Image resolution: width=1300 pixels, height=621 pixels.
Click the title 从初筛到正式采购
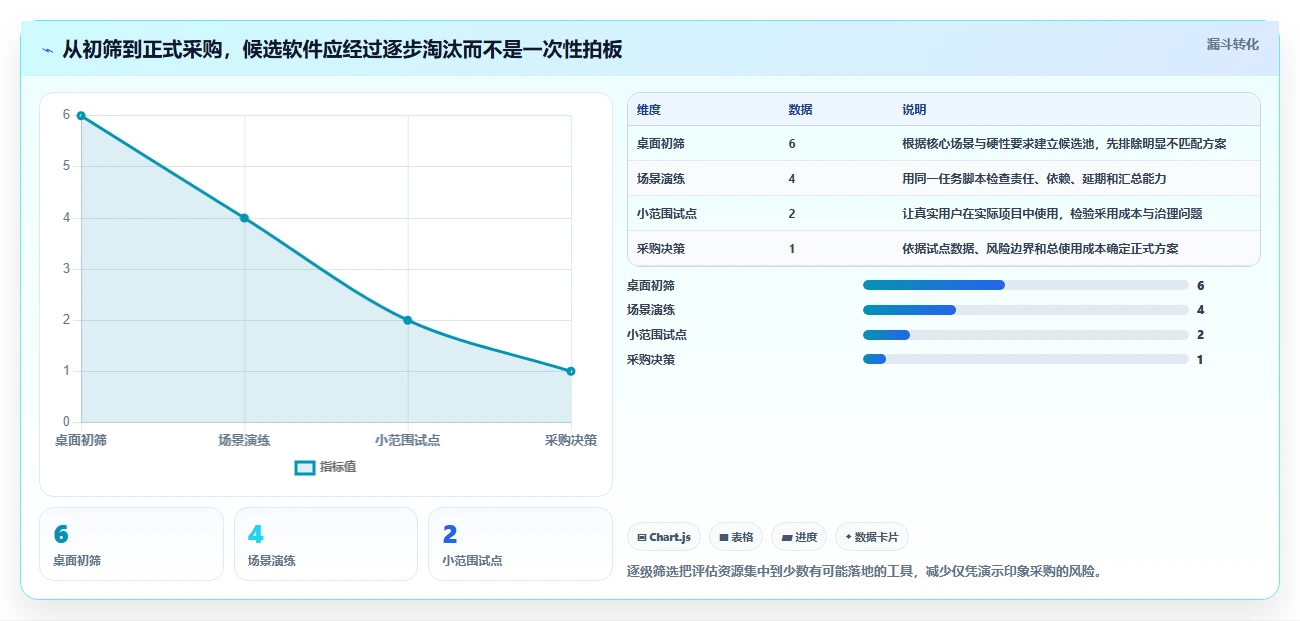pos(343,50)
